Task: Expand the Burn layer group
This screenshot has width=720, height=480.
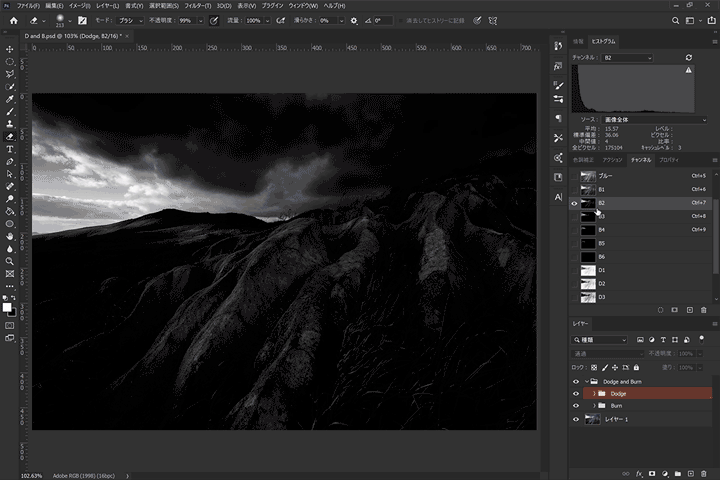Action: (593, 407)
